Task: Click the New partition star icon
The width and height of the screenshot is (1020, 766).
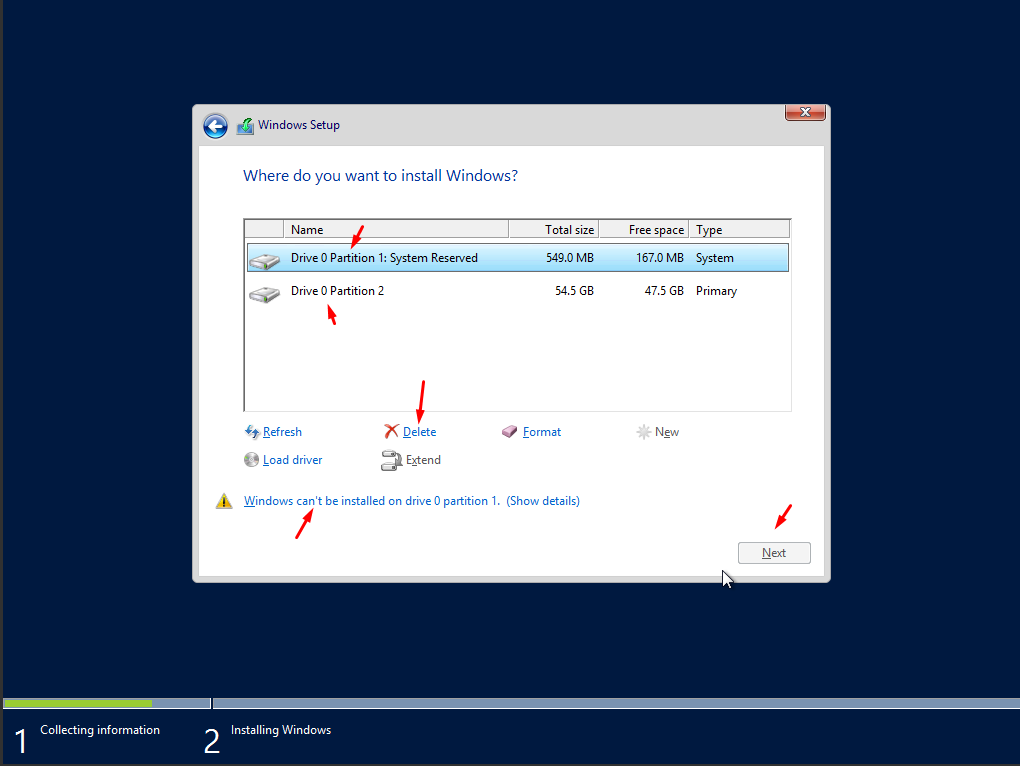Action: (643, 432)
